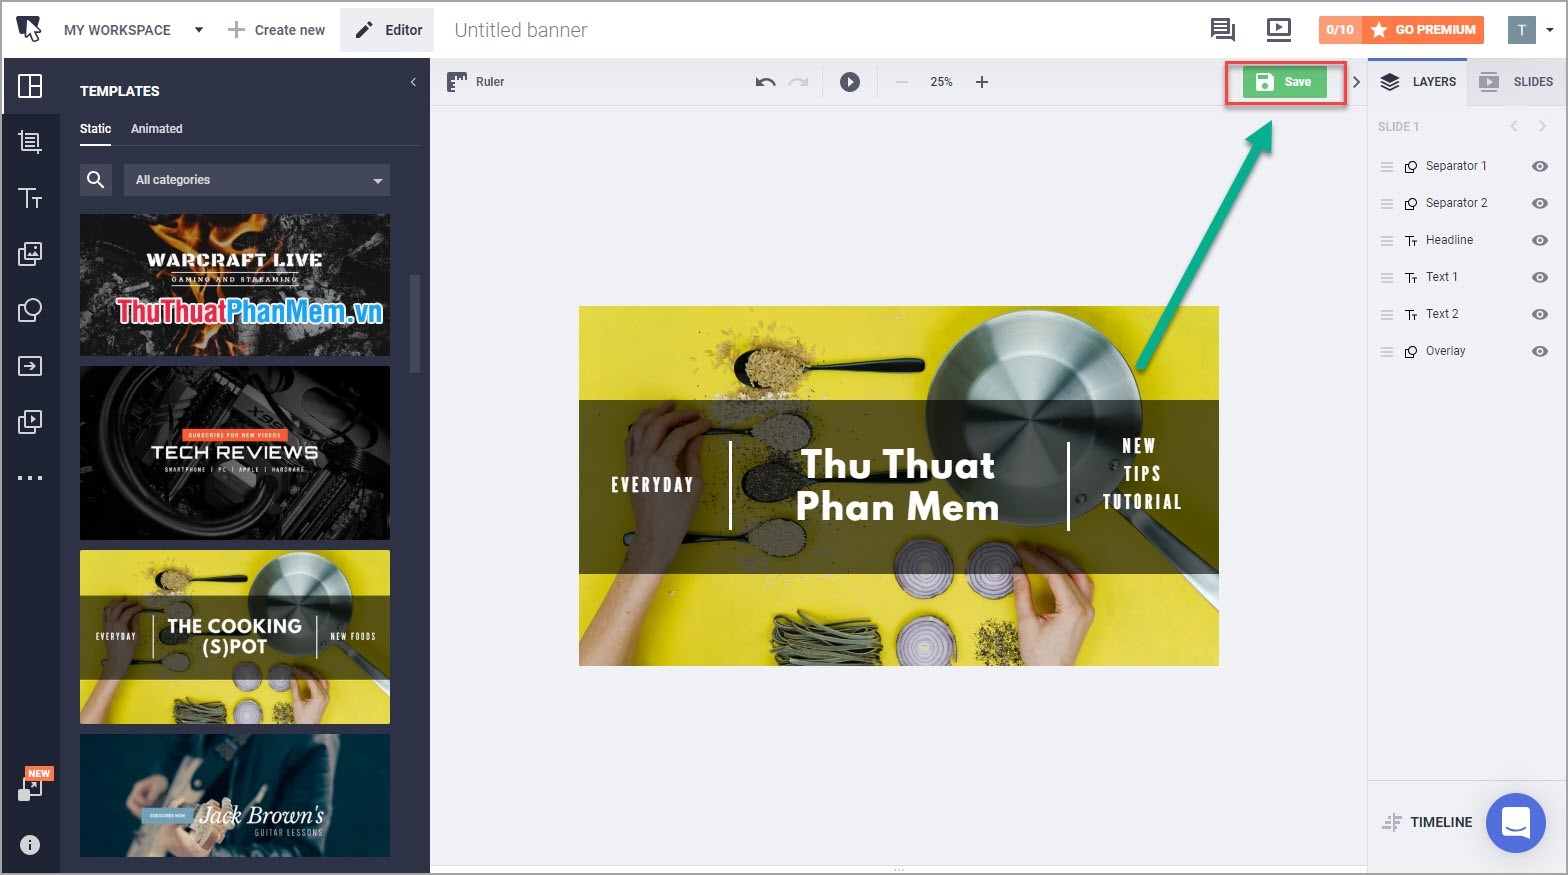Collapse the Templates panel chevron

(413, 83)
